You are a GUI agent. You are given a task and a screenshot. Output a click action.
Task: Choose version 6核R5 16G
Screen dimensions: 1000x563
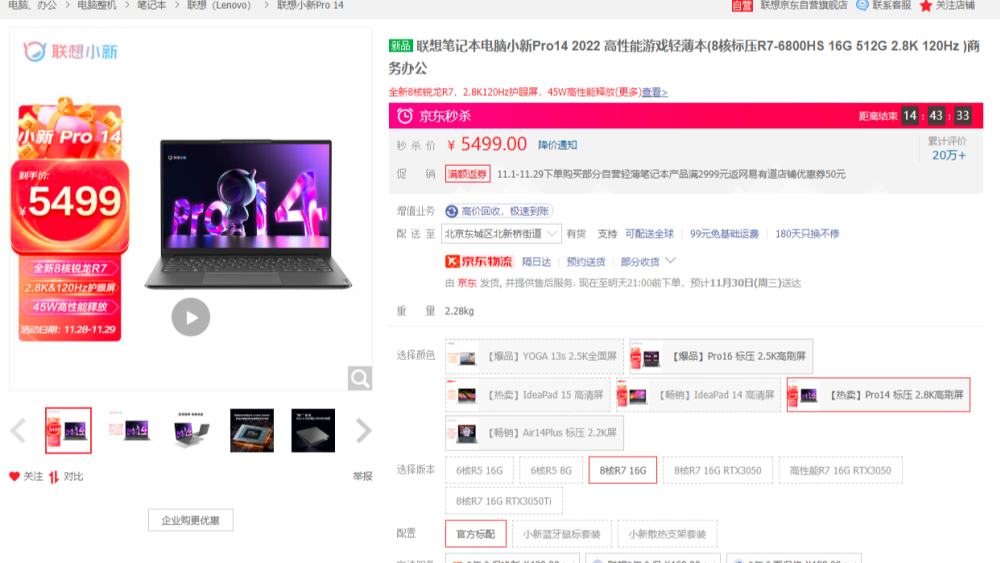pos(479,470)
